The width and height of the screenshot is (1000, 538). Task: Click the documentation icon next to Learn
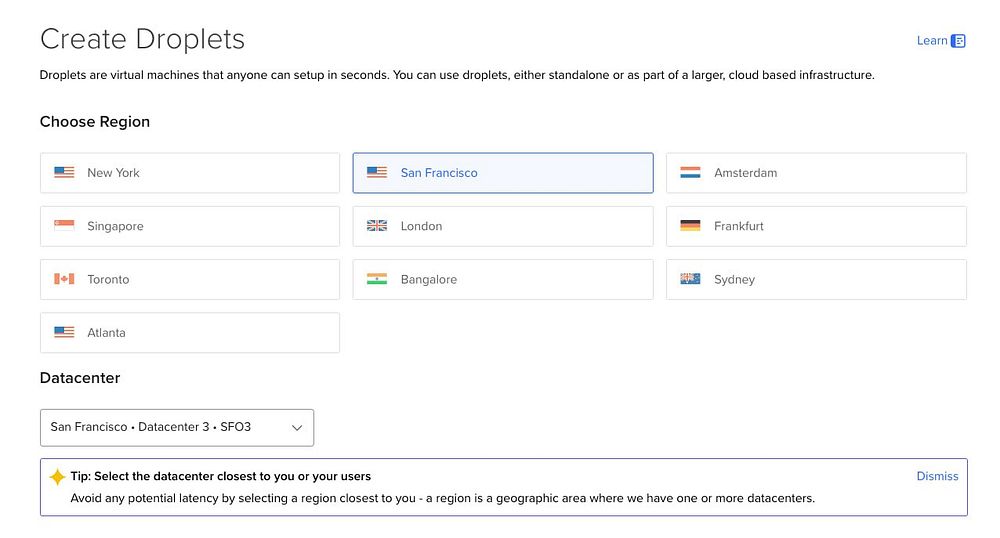click(x=958, y=41)
